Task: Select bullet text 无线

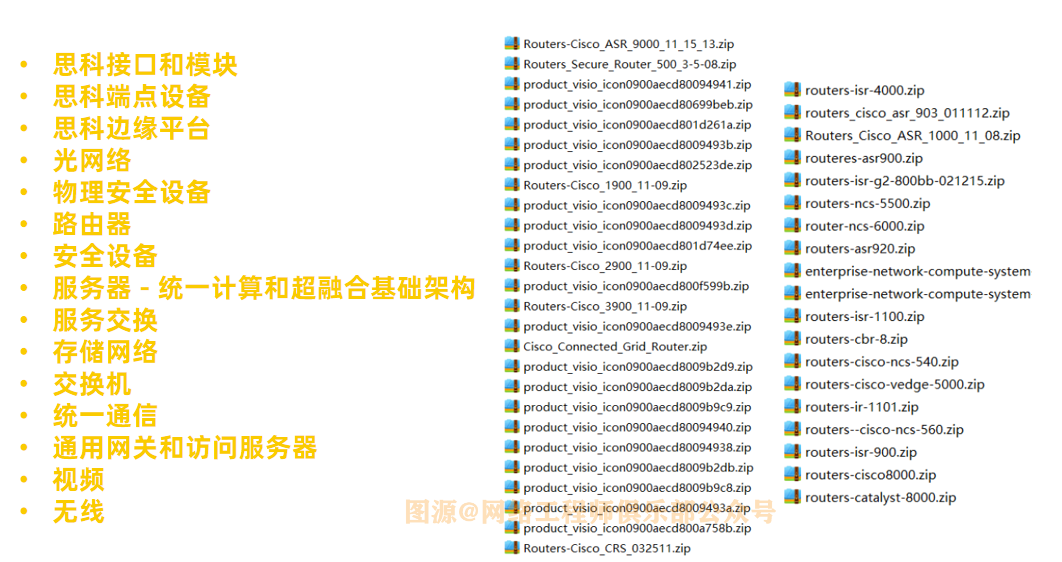Action: pos(79,512)
